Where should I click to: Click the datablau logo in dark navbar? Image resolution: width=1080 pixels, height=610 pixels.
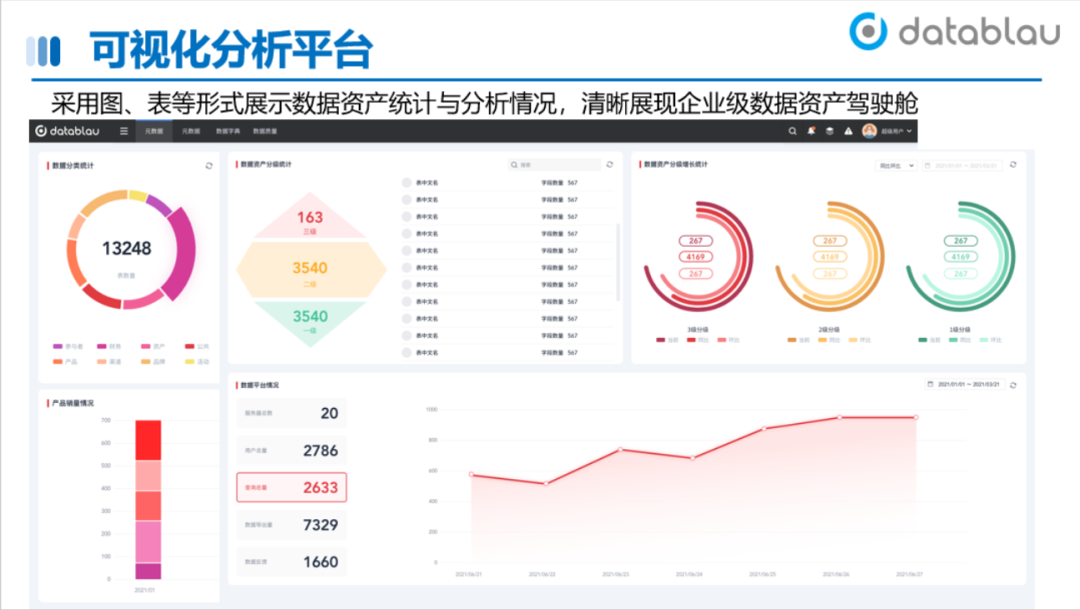tap(68, 131)
